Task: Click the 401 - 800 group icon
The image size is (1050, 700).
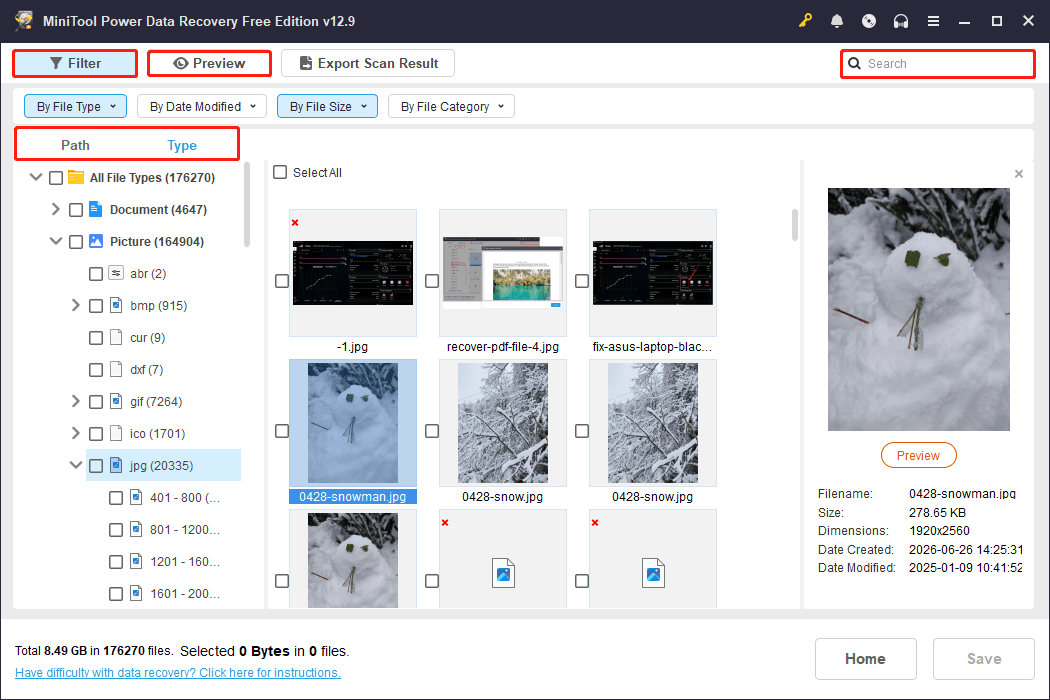Action: pyautogui.click(x=136, y=497)
